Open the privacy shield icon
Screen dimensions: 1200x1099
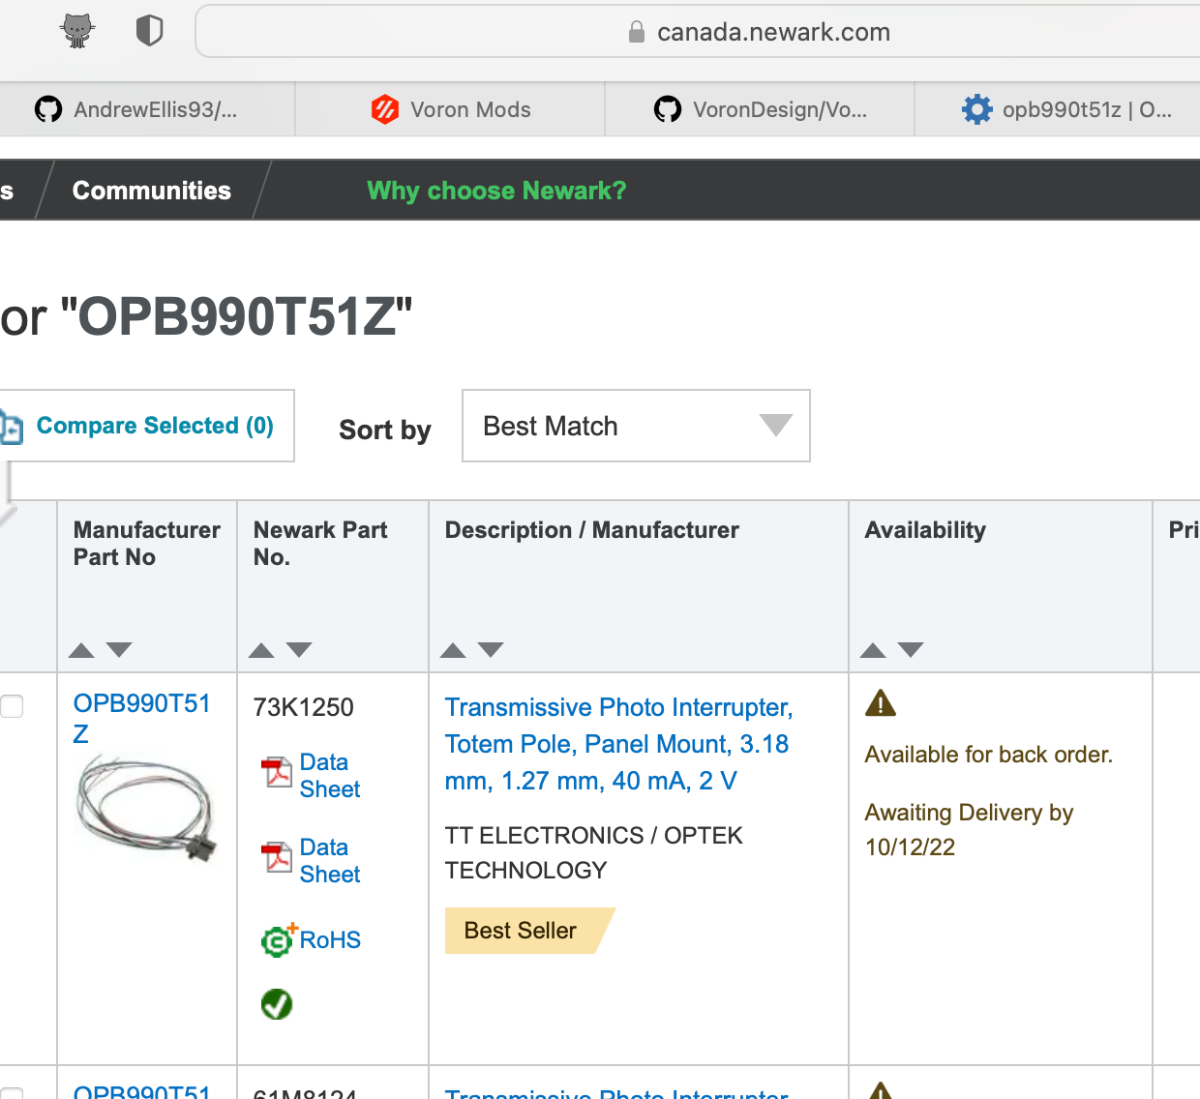tap(149, 31)
